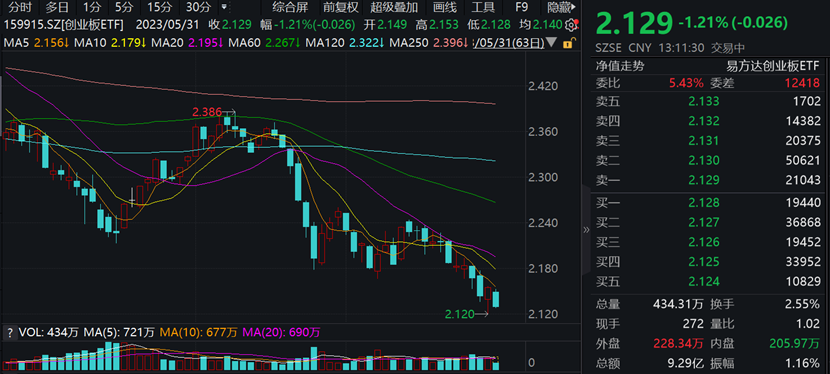The height and width of the screenshot is (374, 830).
Task: Click the 卖三 price 2.131
Action: 703,141
